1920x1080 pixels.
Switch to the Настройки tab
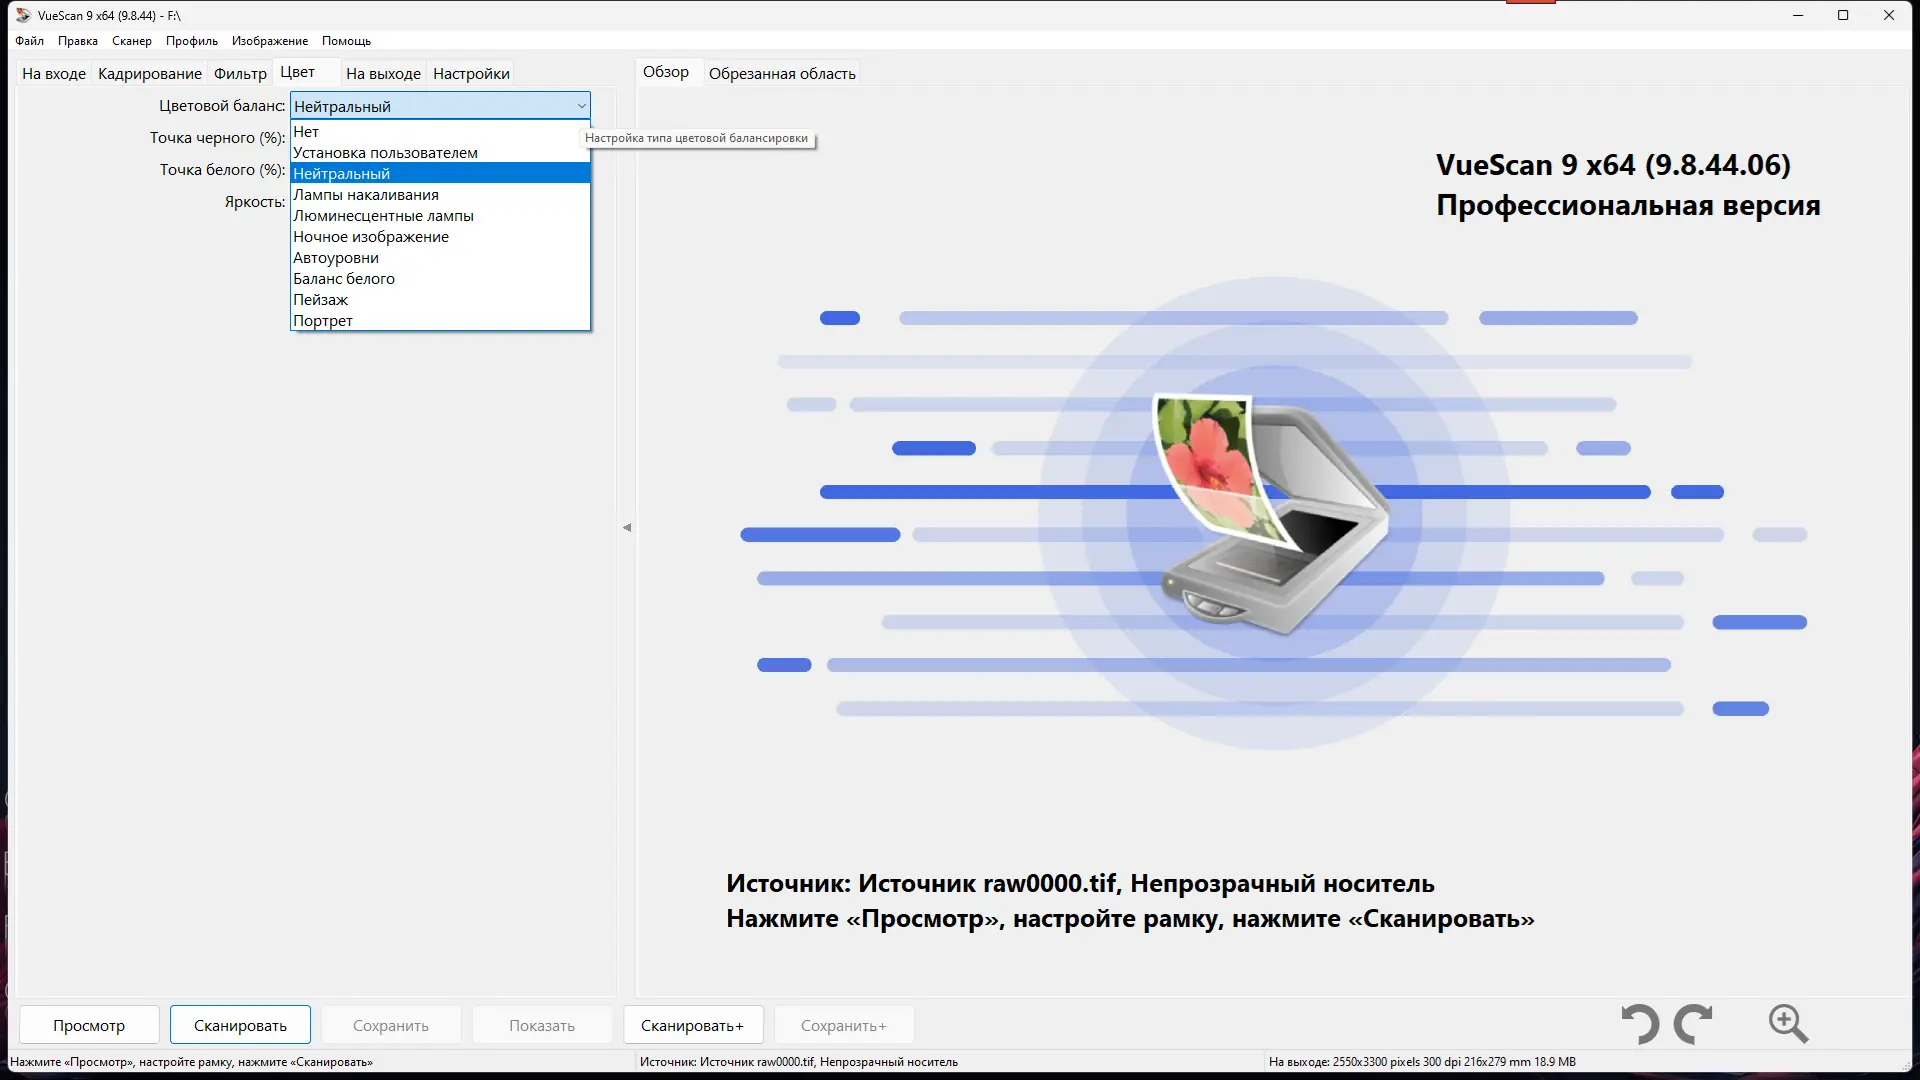click(470, 73)
